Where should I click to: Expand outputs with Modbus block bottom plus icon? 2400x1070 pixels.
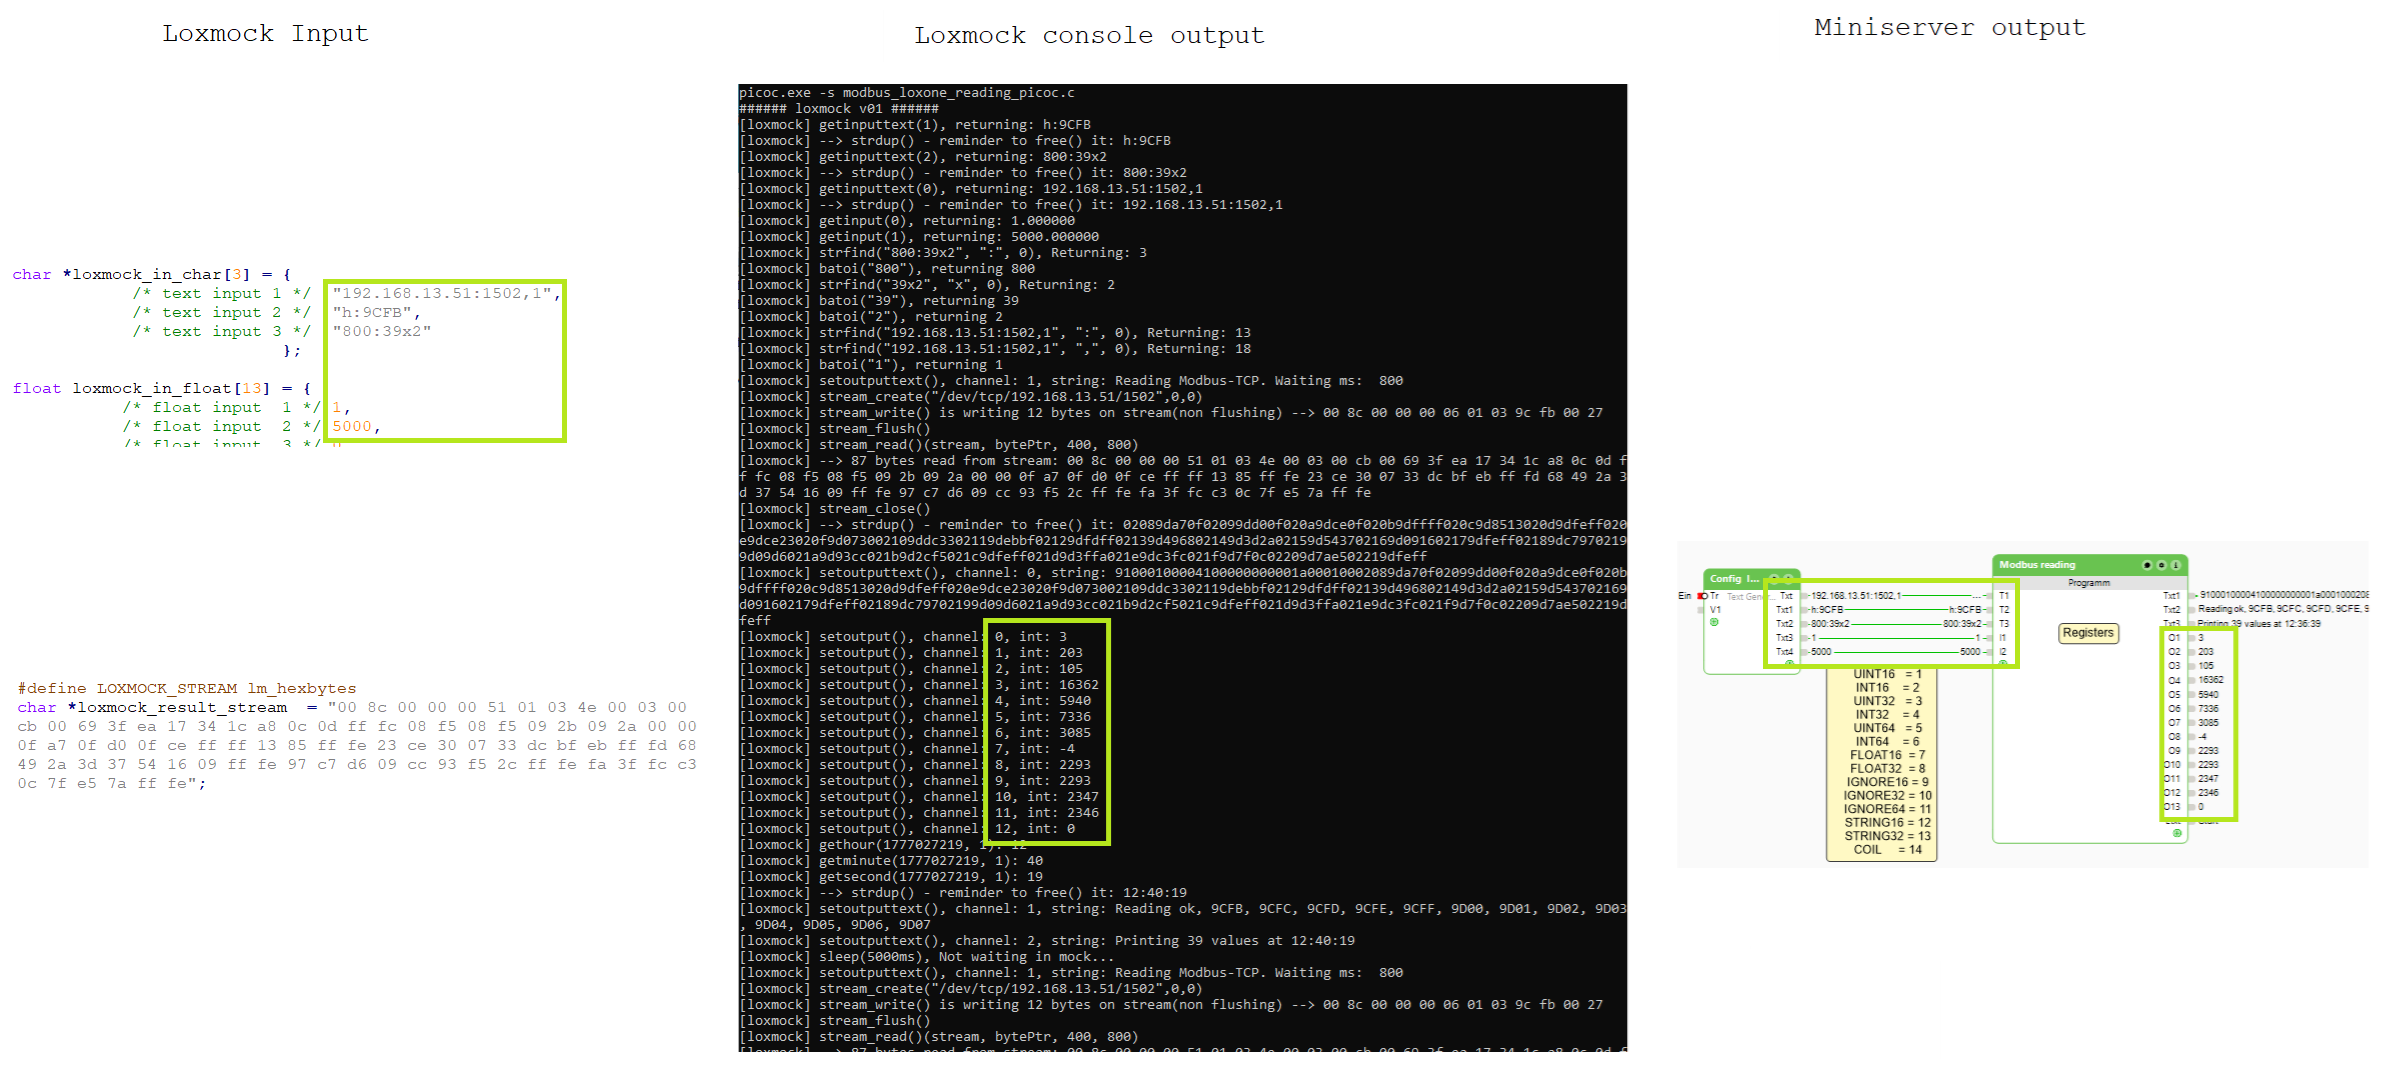point(2177,833)
